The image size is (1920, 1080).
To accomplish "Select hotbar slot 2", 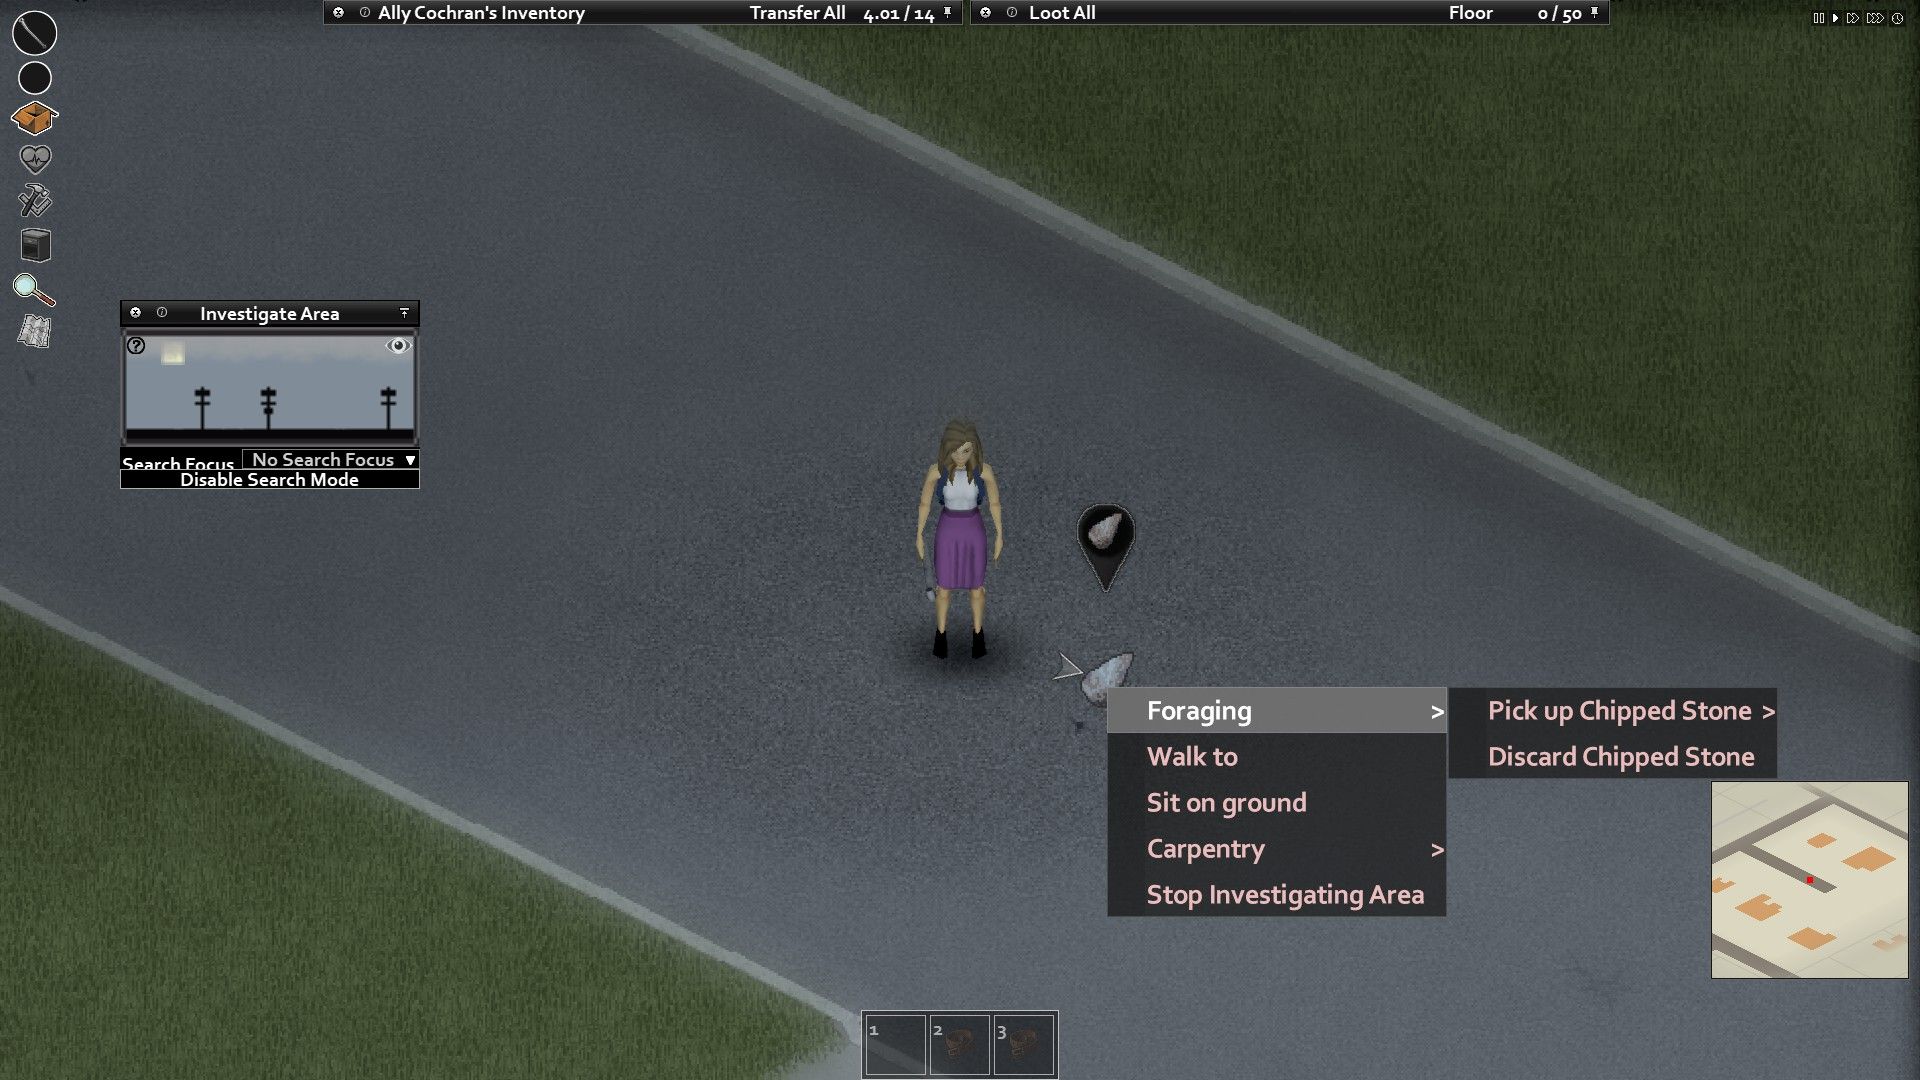I will coord(959,1042).
